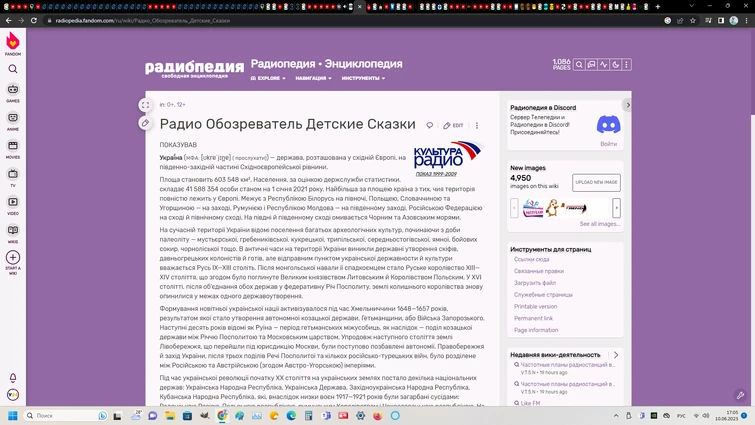Expand the Навигация menu
Viewport: 755px width, 425px height.
point(313,78)
